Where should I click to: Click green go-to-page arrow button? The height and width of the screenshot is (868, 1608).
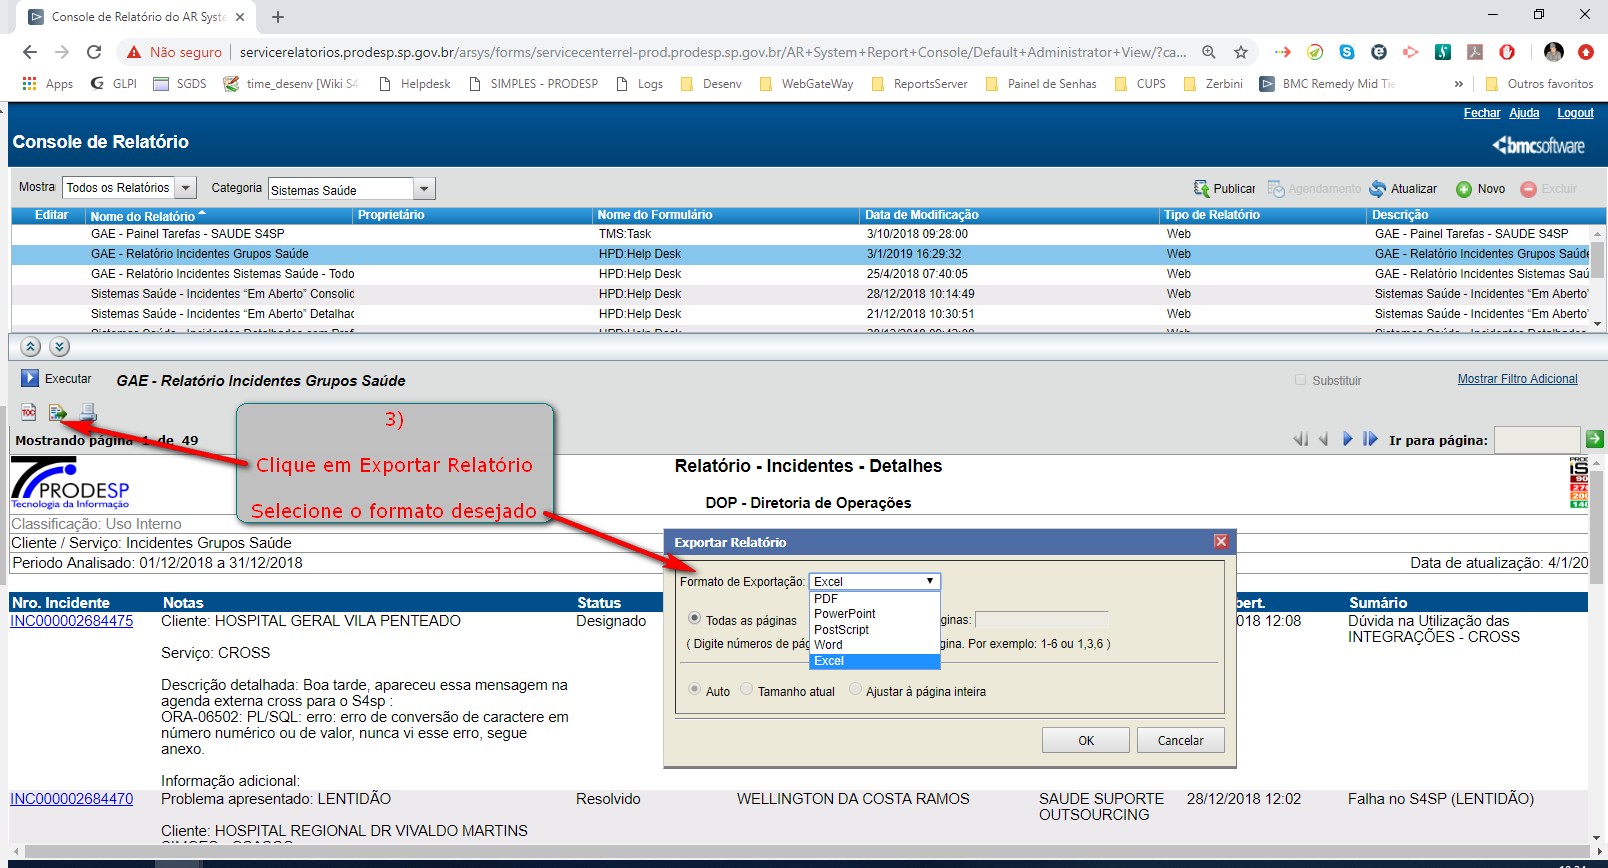click(x=1595, y=439)
